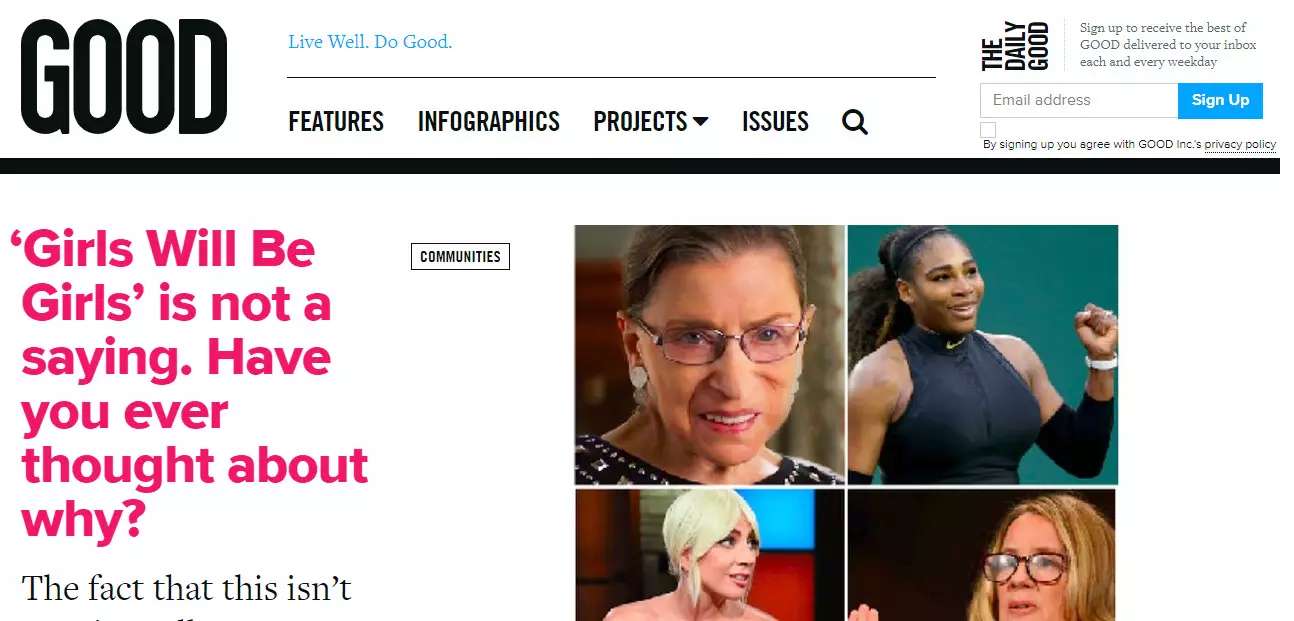The width and height of the screenshot is (1294, 621).
Task: Follow the privacy policy link
Action: pyautogui.click(x=1240, y=145)
